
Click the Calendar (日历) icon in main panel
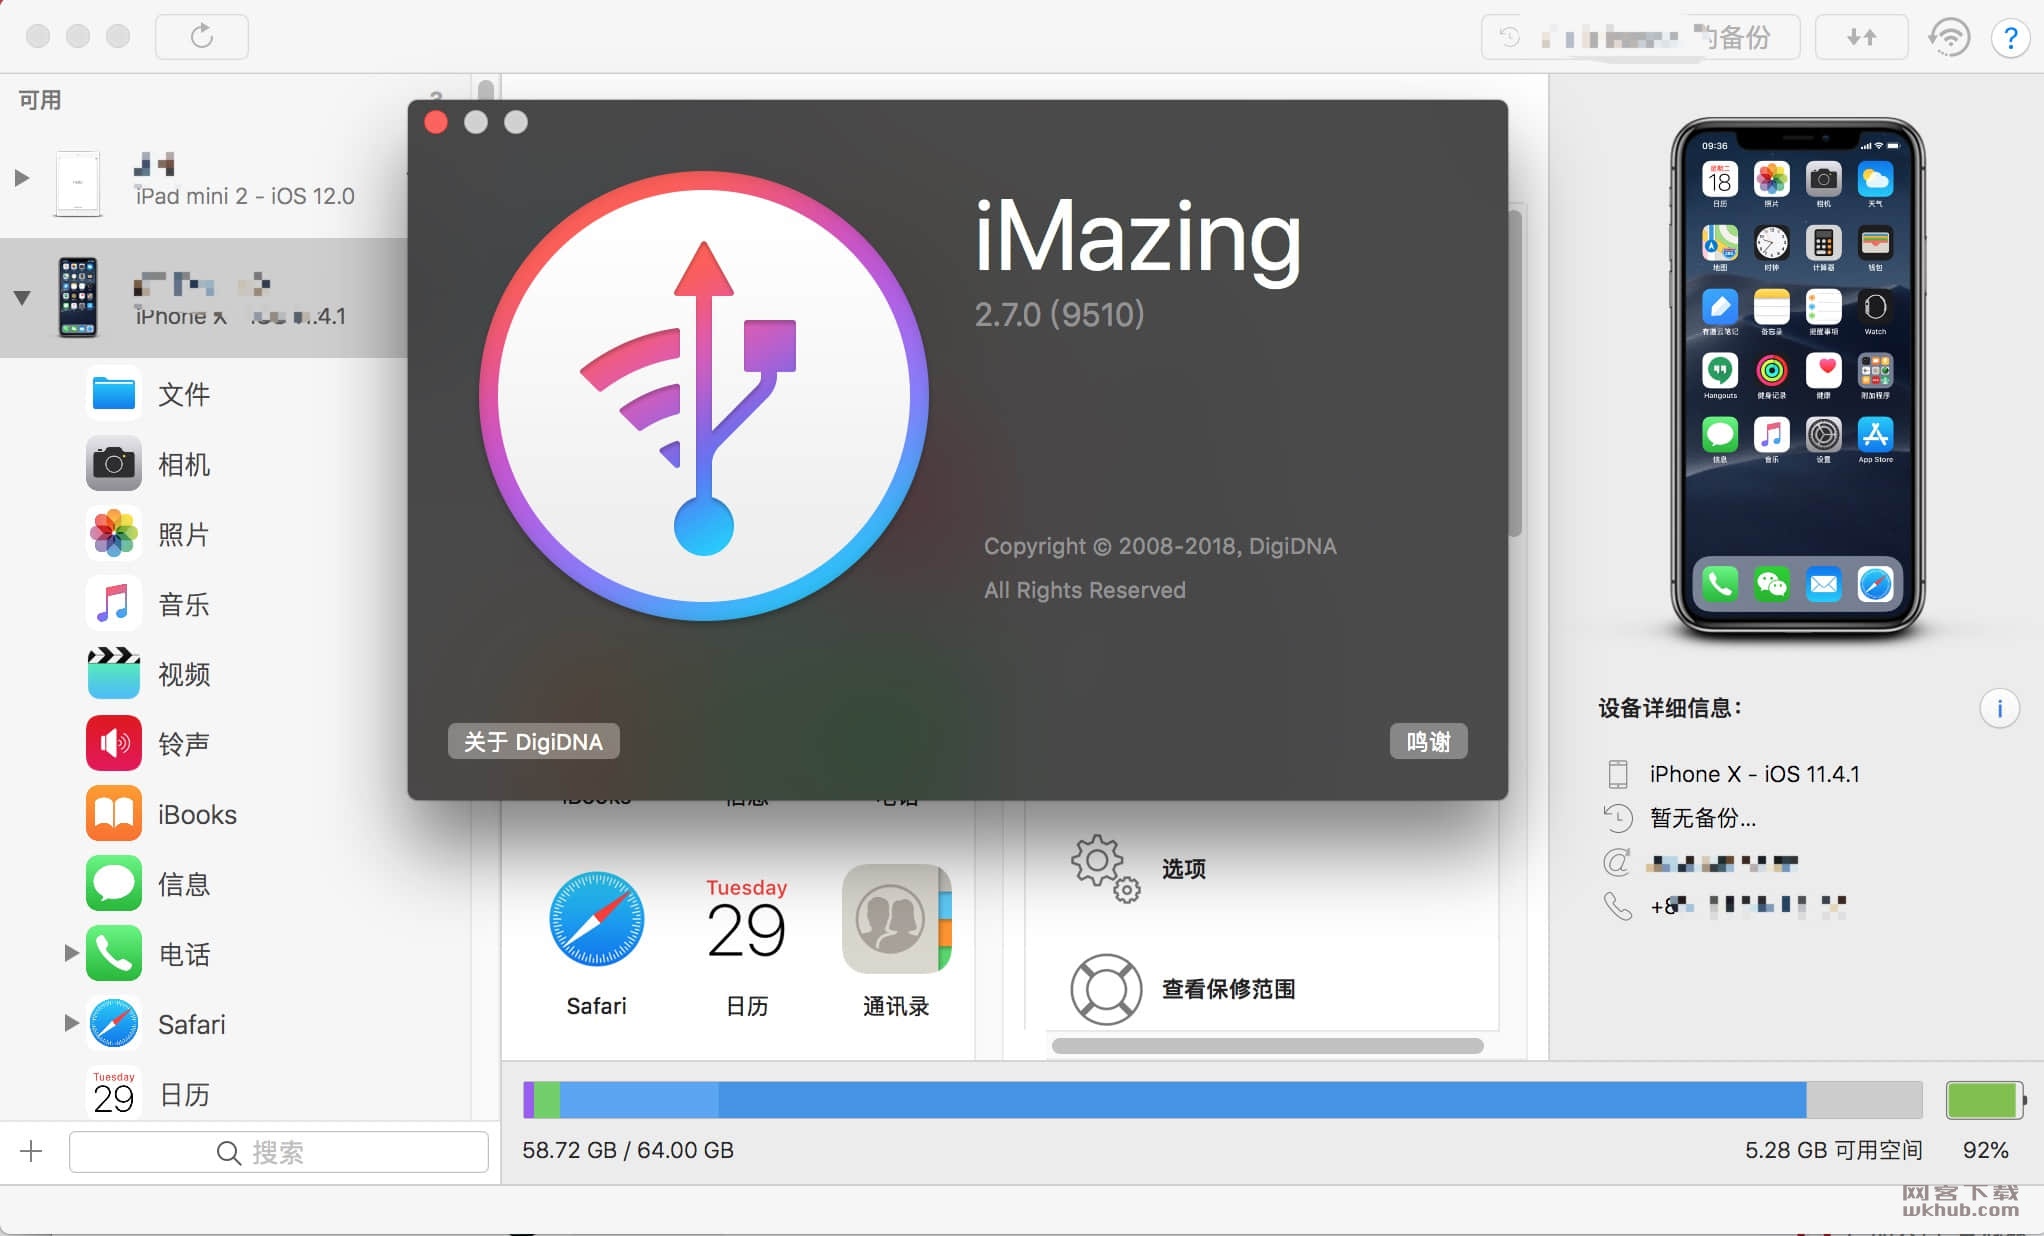pos(746,919)
